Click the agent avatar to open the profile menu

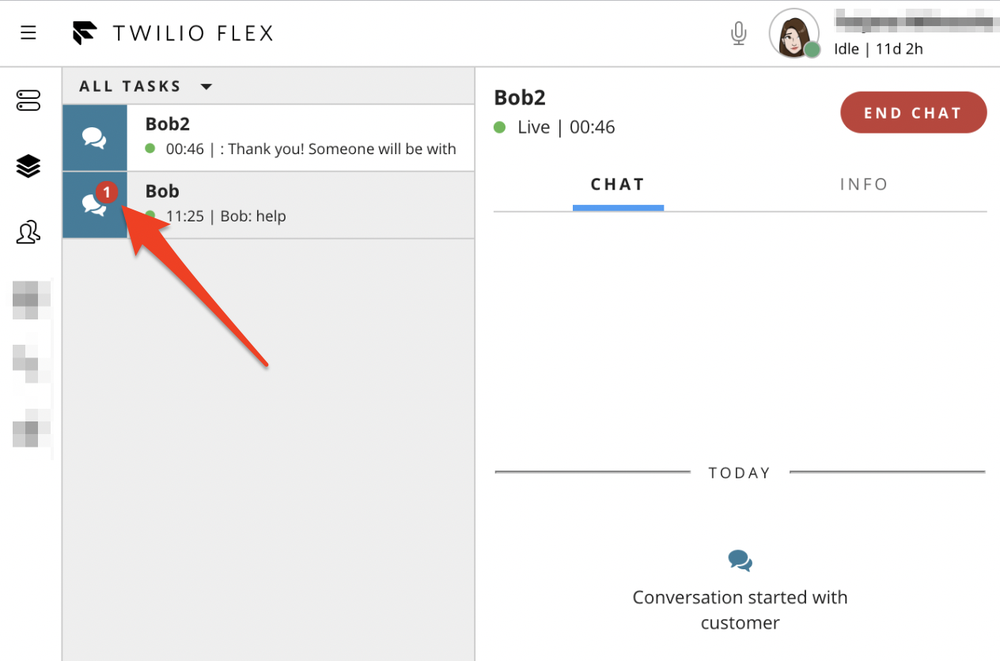pyautogui.click(x=794, y=33)
